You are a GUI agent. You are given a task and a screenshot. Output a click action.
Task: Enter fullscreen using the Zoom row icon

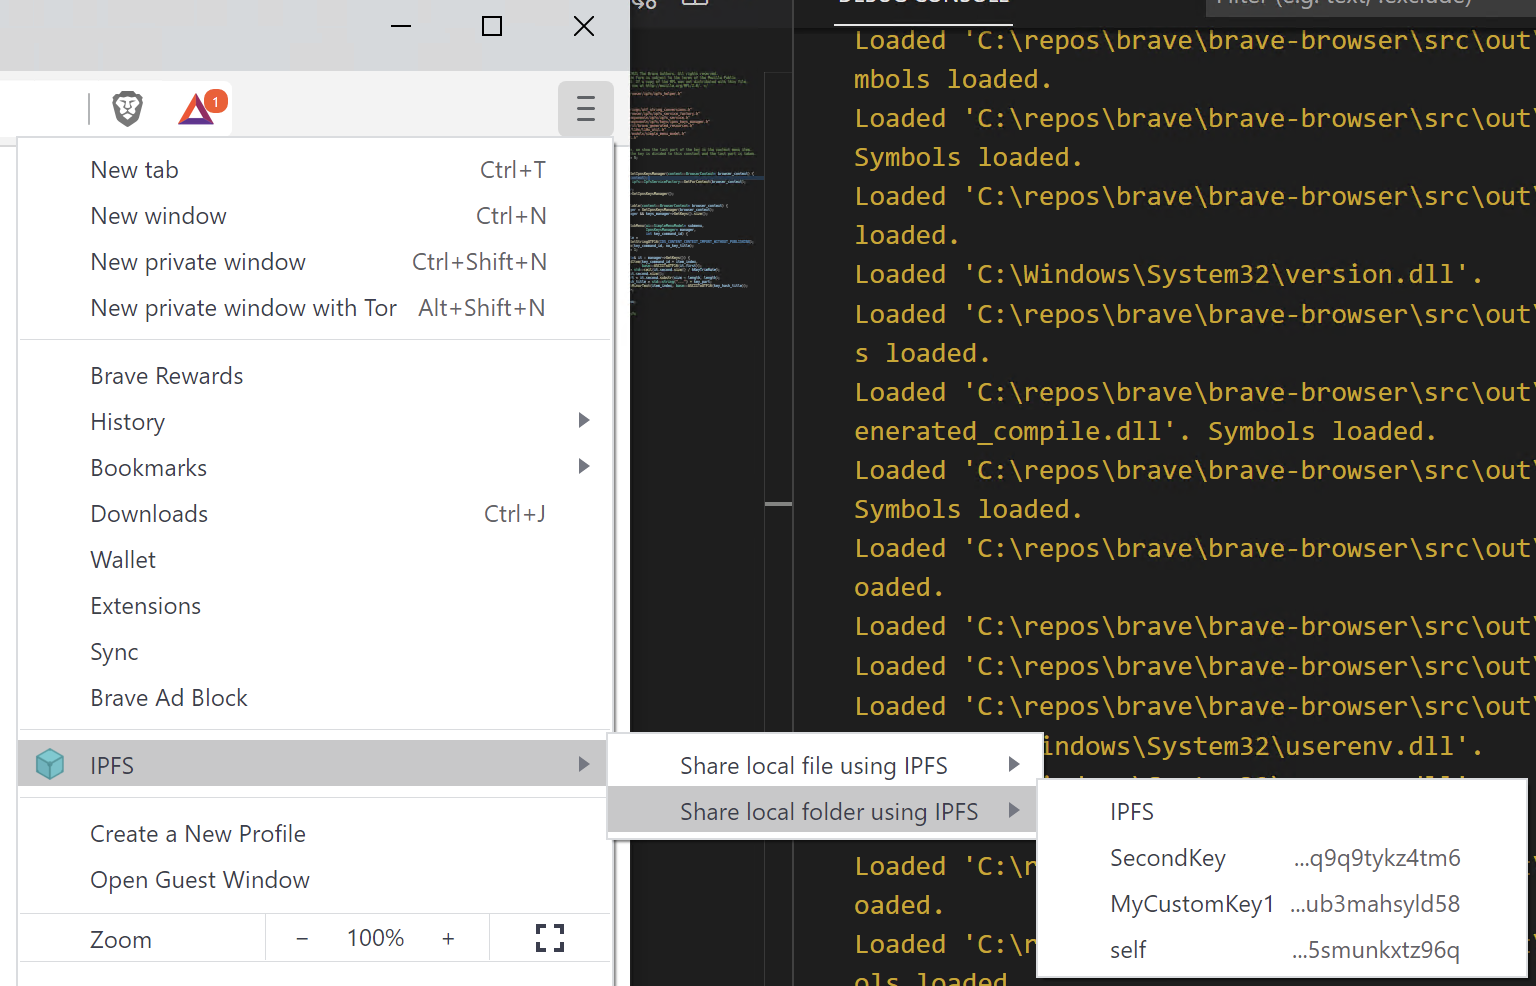point(550,938)
